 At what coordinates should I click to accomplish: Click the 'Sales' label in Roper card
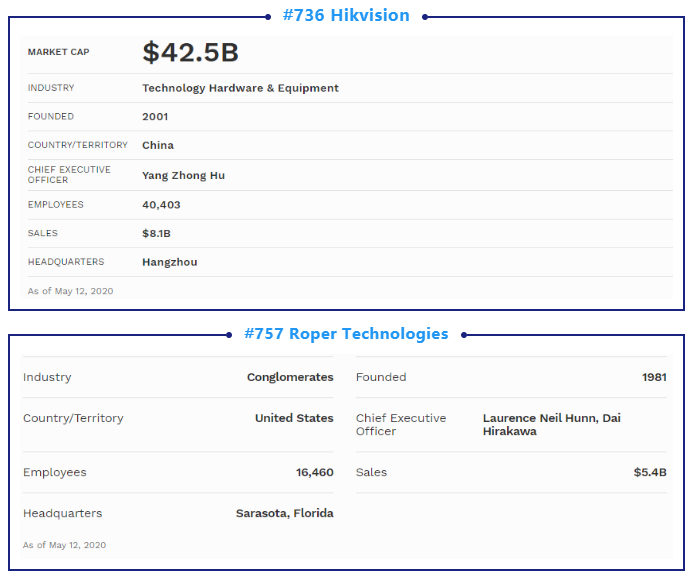372,472
